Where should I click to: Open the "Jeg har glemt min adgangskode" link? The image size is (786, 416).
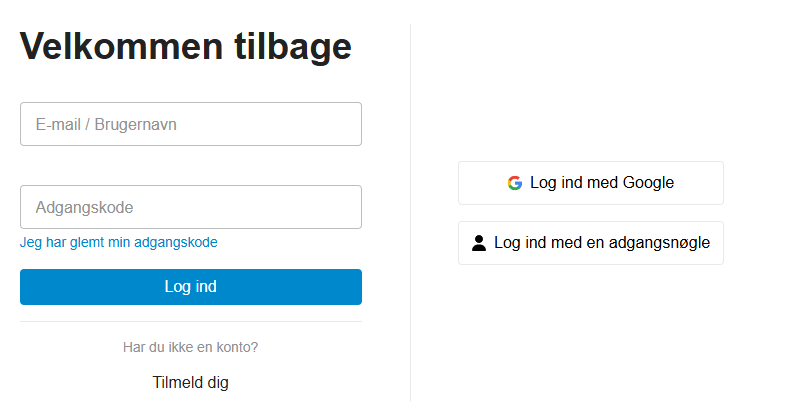click(119, 242)
